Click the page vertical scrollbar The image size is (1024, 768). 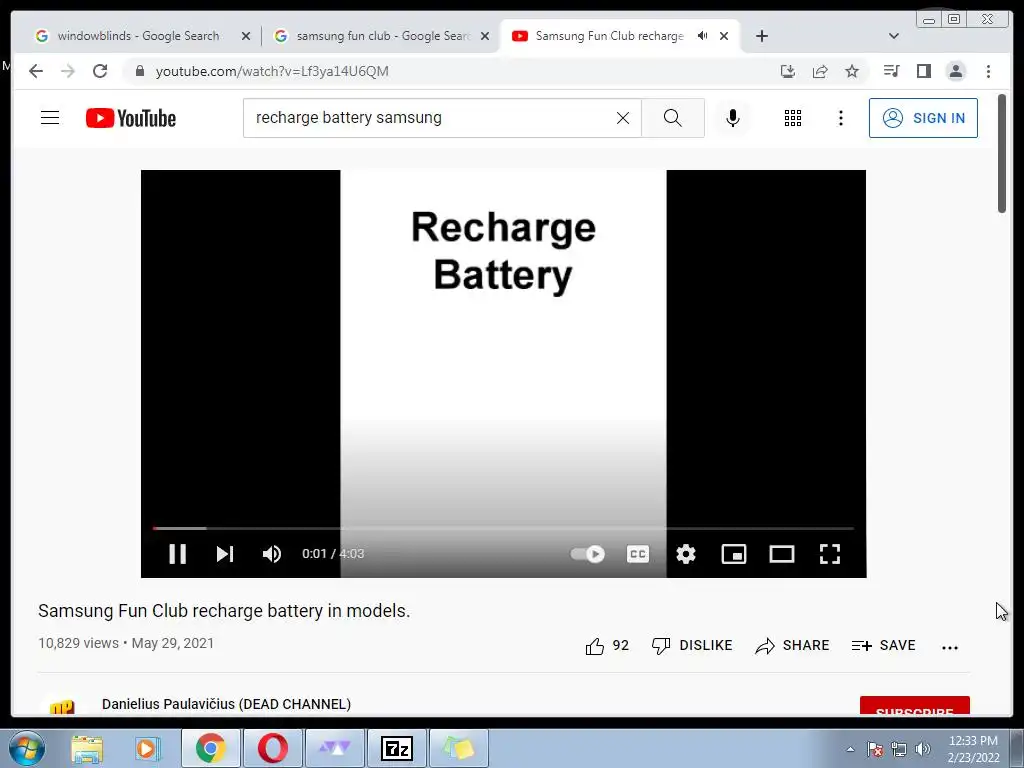tap(1002, 153)
